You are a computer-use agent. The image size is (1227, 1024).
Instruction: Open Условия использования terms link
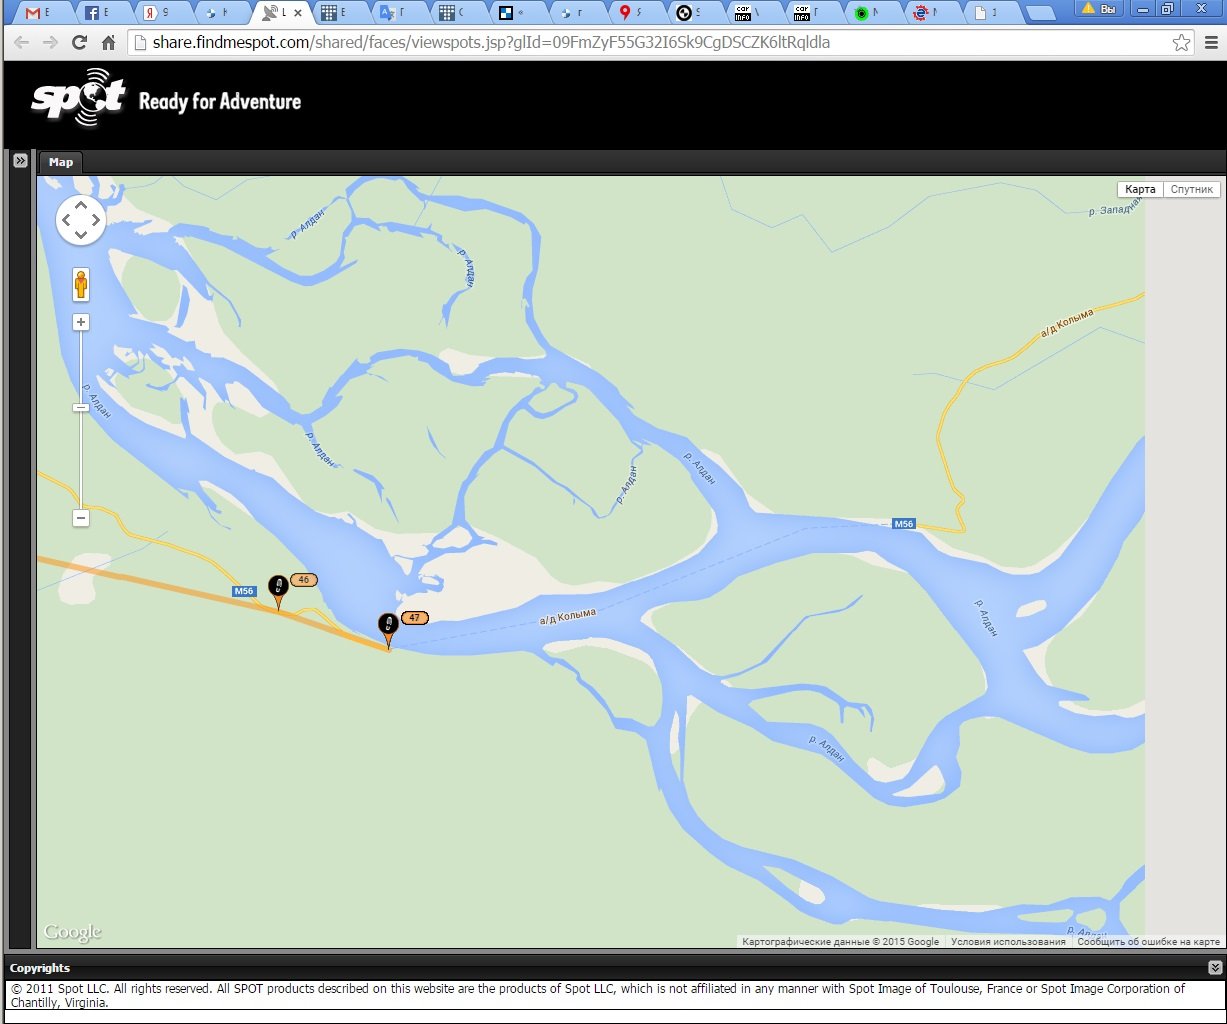[1008, 941]
